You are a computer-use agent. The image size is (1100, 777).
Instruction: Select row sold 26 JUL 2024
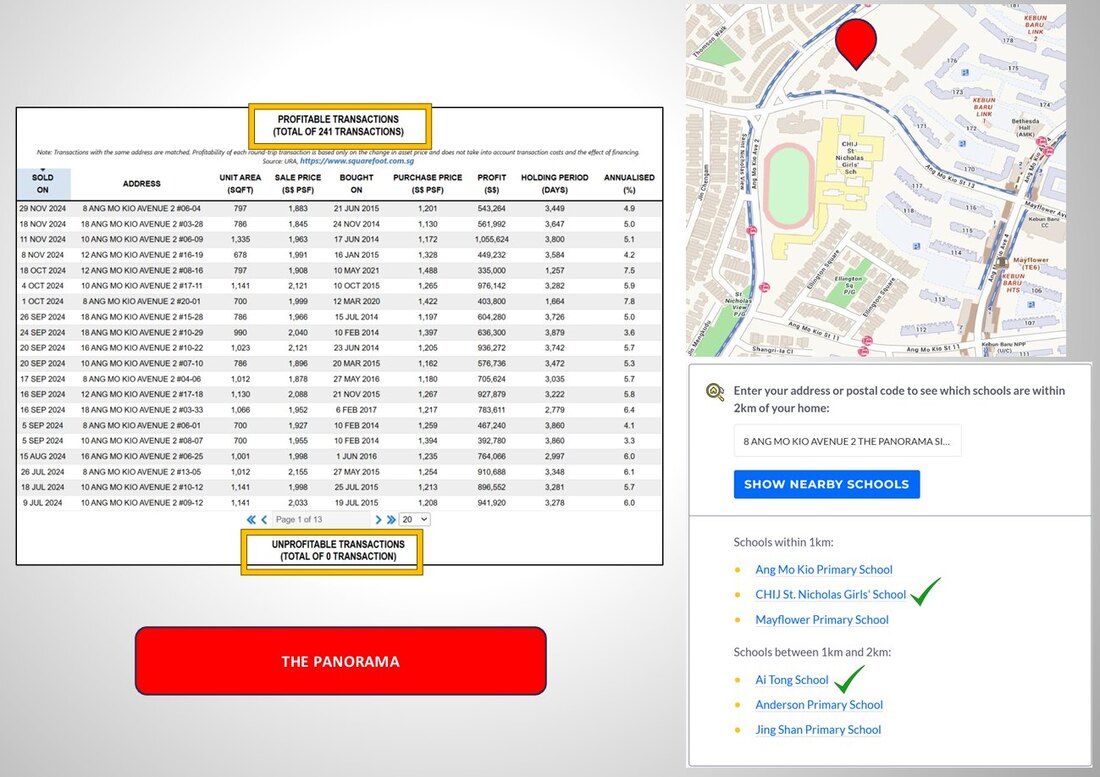pos(340,472)
